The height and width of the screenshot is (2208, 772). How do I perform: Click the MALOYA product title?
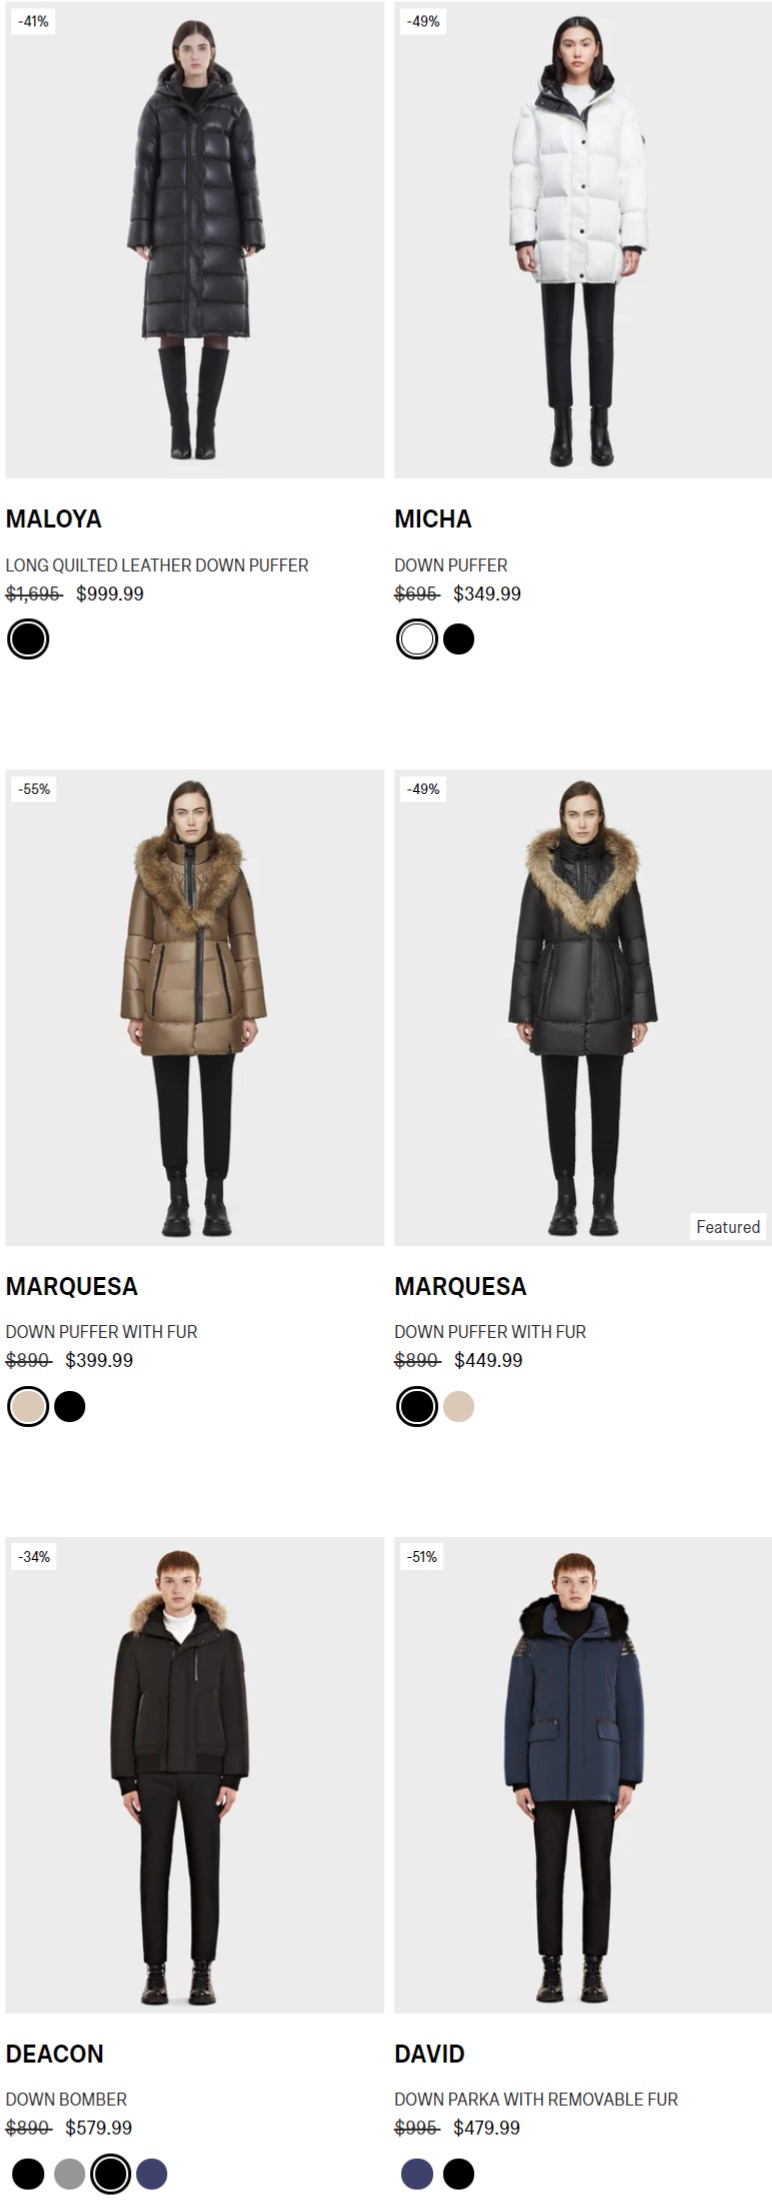click(54, 519)
